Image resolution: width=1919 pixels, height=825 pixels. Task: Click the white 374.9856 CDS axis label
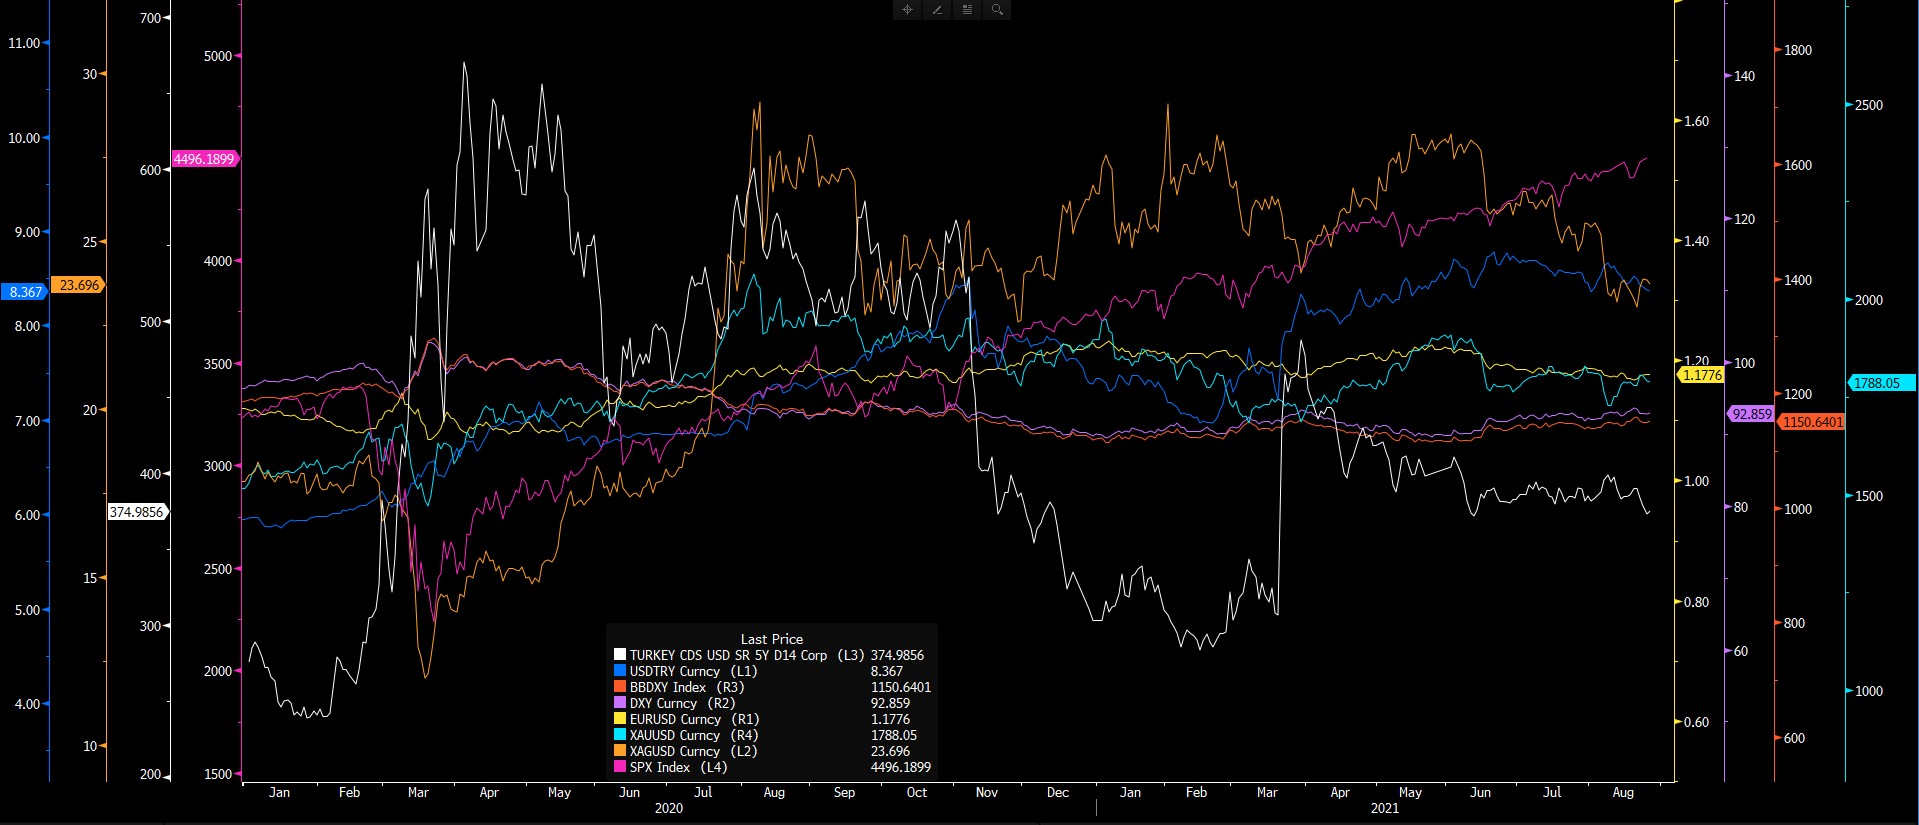pos(136,512)
